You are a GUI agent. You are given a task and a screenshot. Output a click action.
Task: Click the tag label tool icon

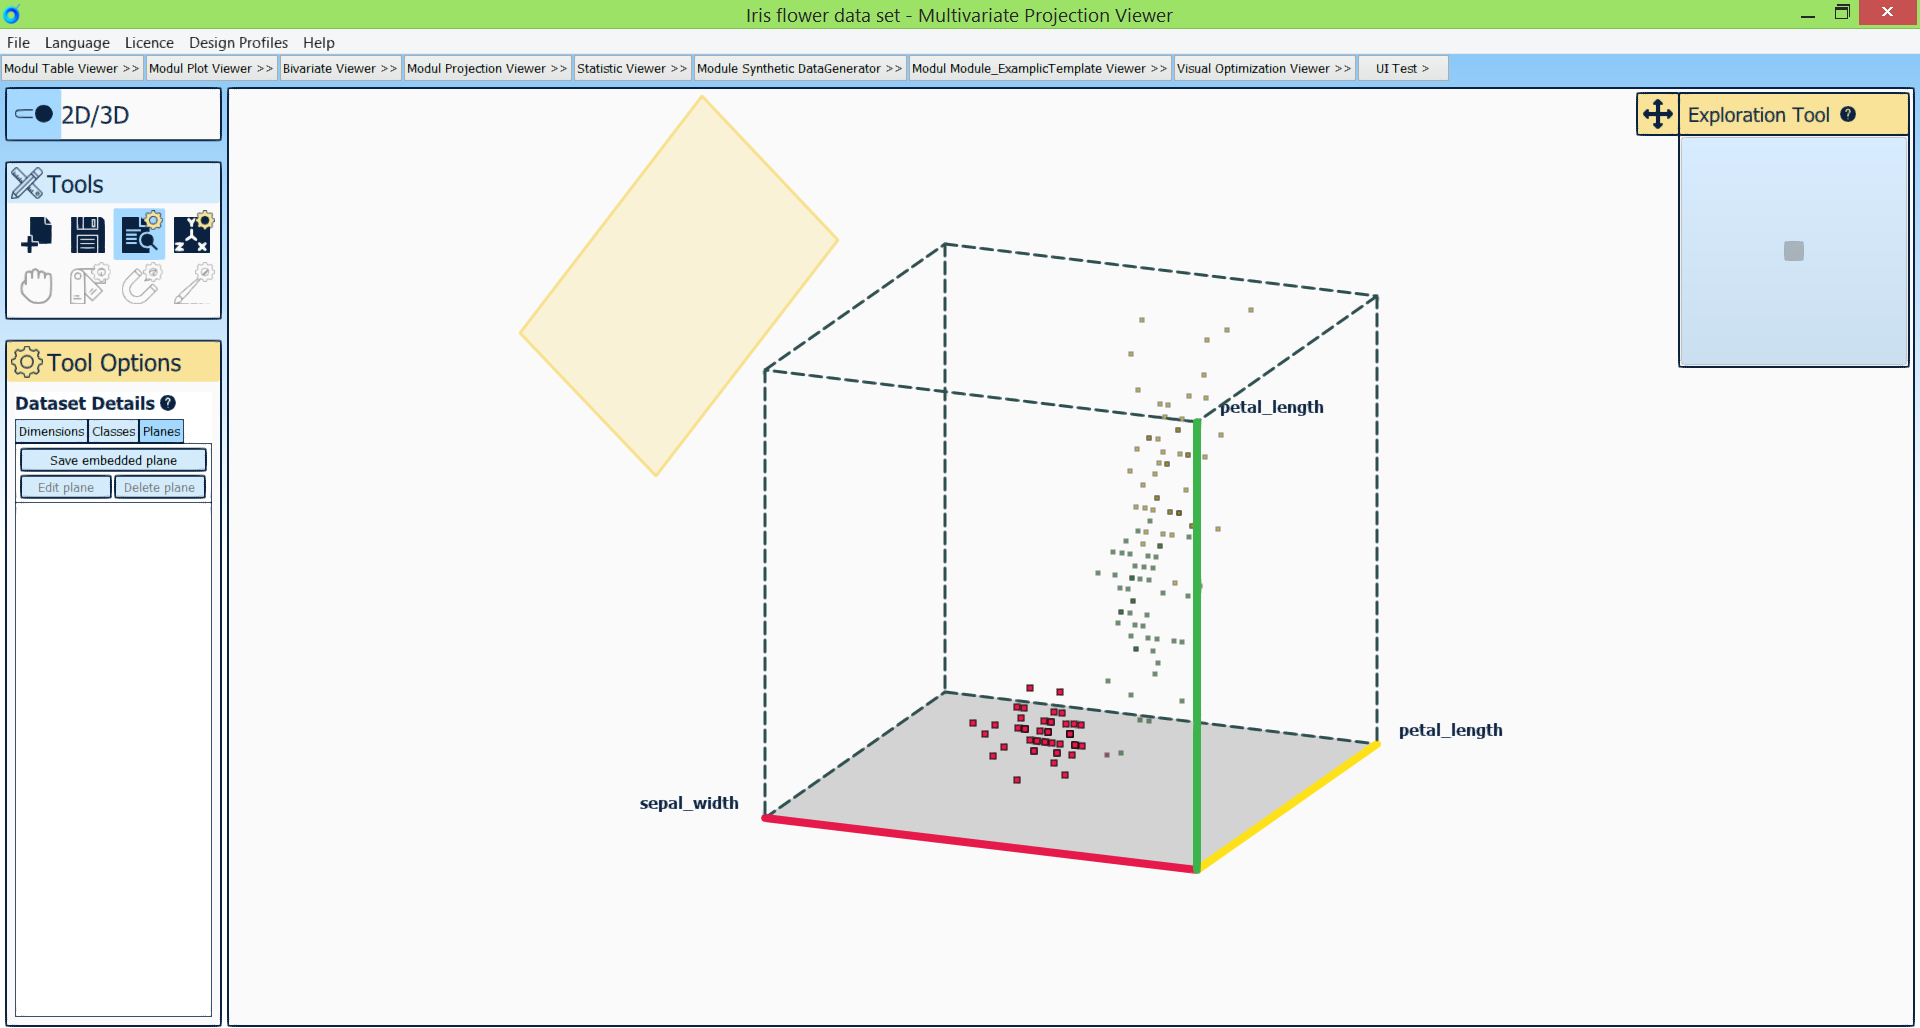88,286
